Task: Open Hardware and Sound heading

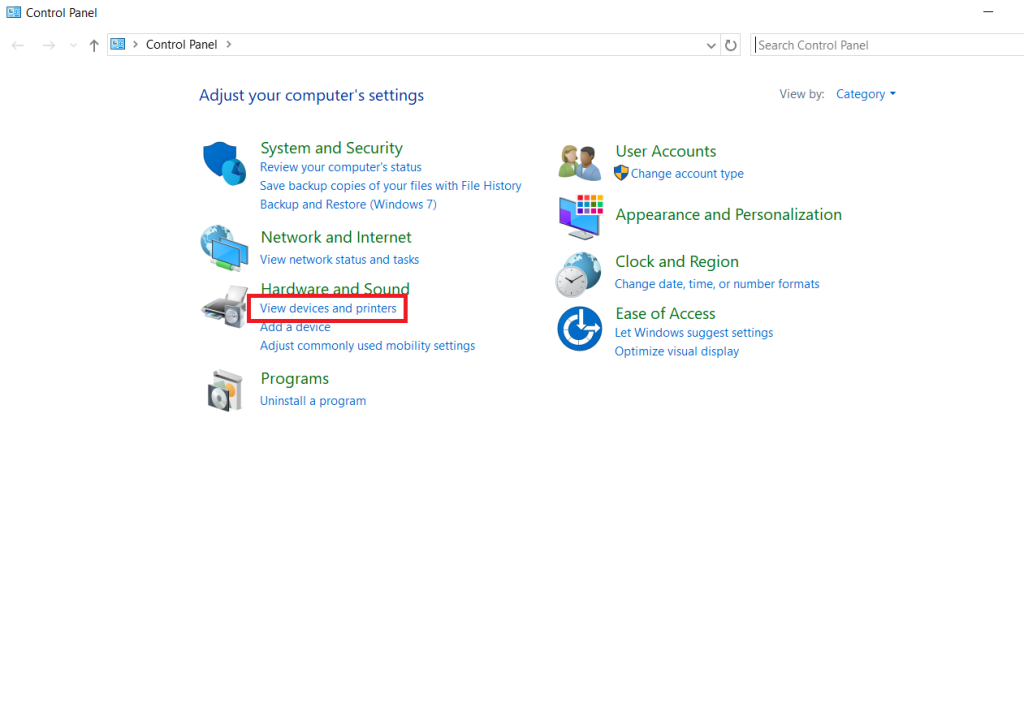Action: 335,288
